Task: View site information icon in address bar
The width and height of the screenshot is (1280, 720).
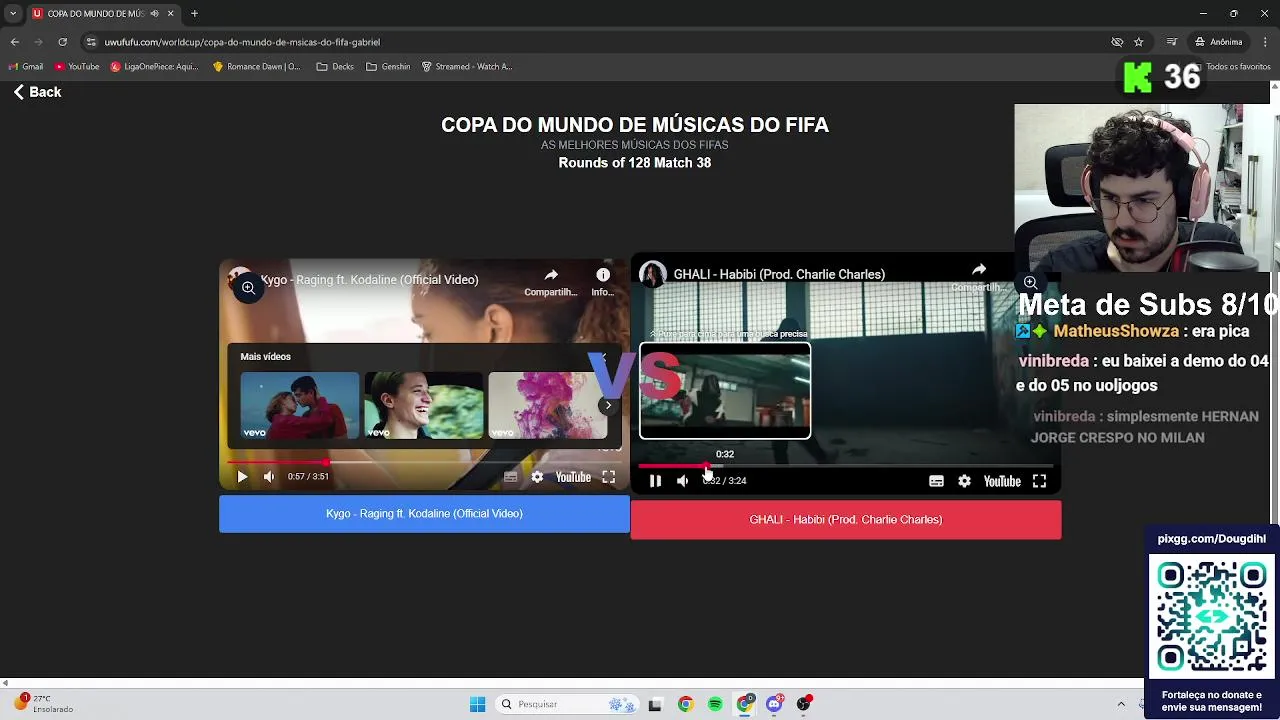Action: [92, 42]
